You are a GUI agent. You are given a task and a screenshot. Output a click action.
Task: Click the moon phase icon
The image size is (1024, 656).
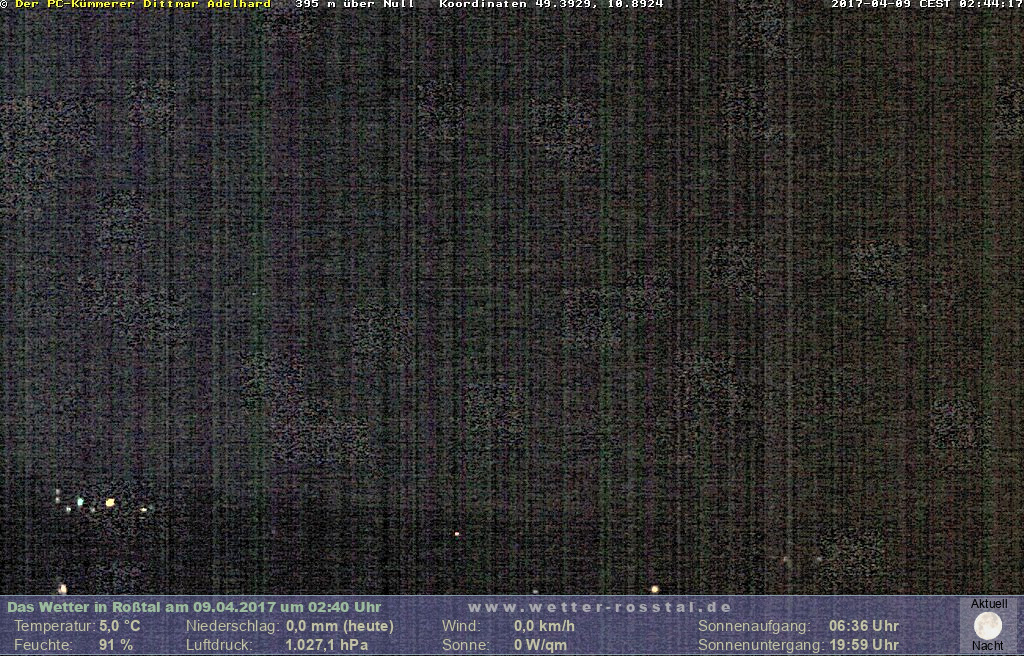pyautogui.click(x=987, y=626)
